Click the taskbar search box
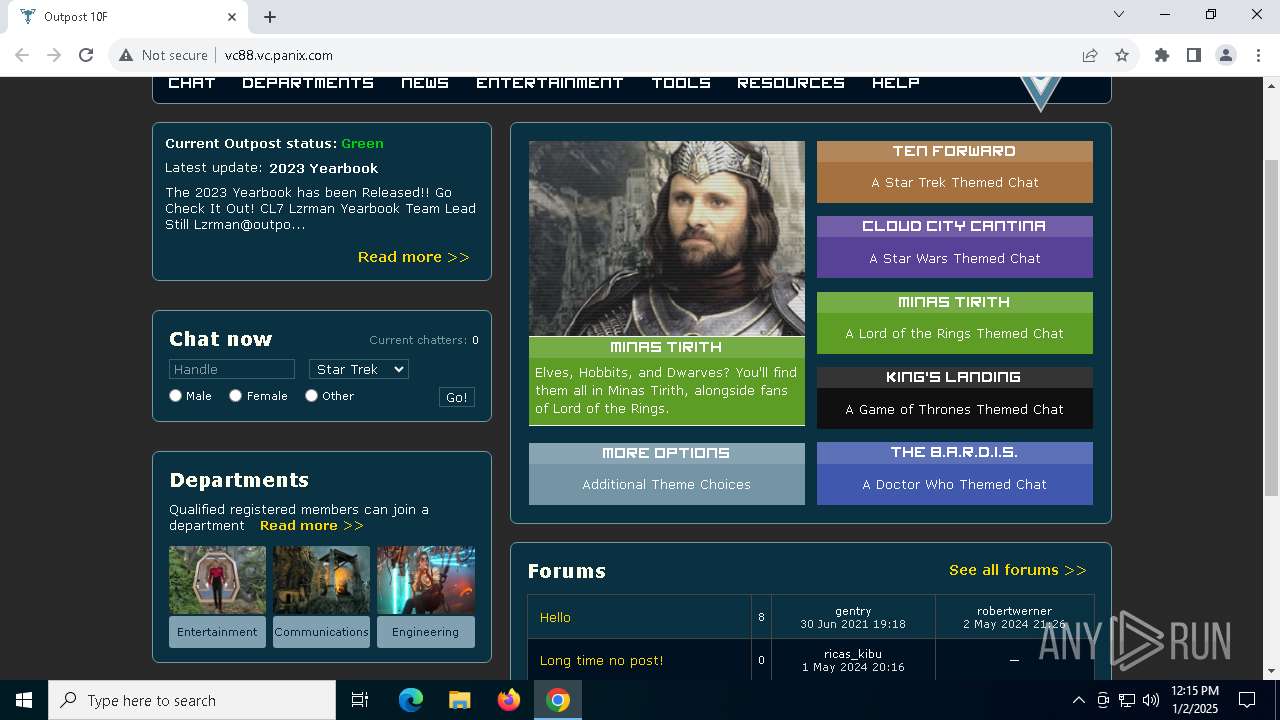 point(192,700)
